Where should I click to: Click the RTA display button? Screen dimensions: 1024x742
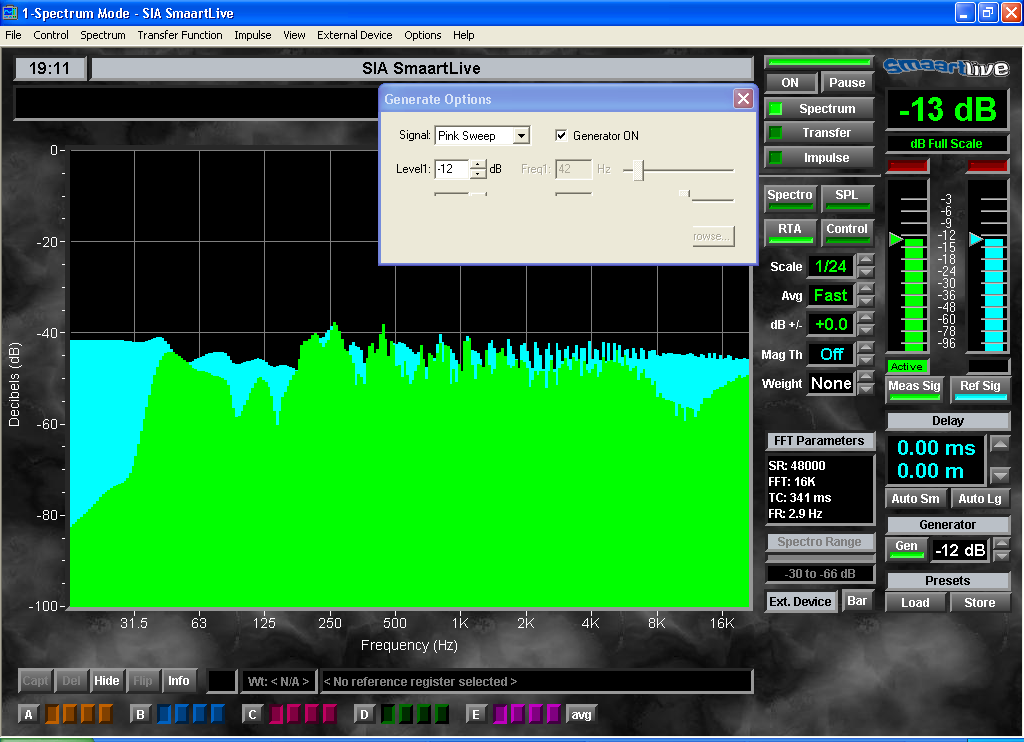(790, 230)
